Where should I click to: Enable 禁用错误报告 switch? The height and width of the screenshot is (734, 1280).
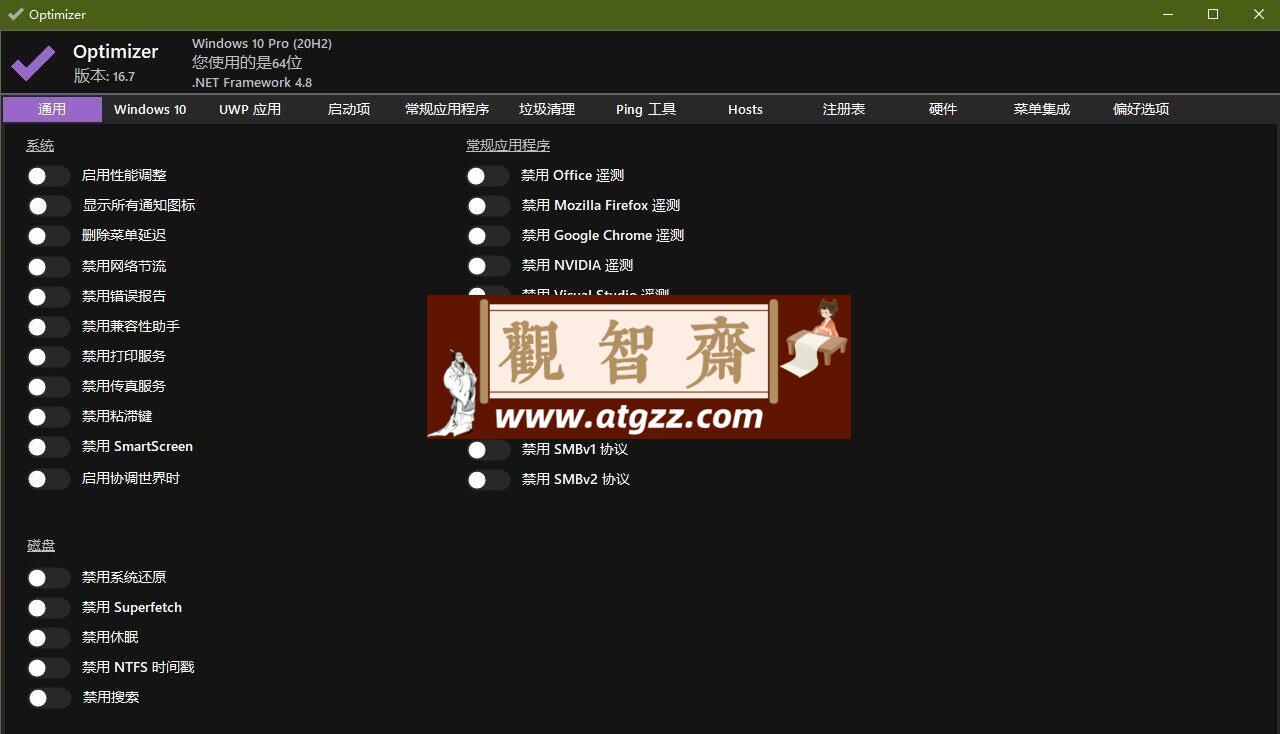pyautogui.click(x=48, y=297)
